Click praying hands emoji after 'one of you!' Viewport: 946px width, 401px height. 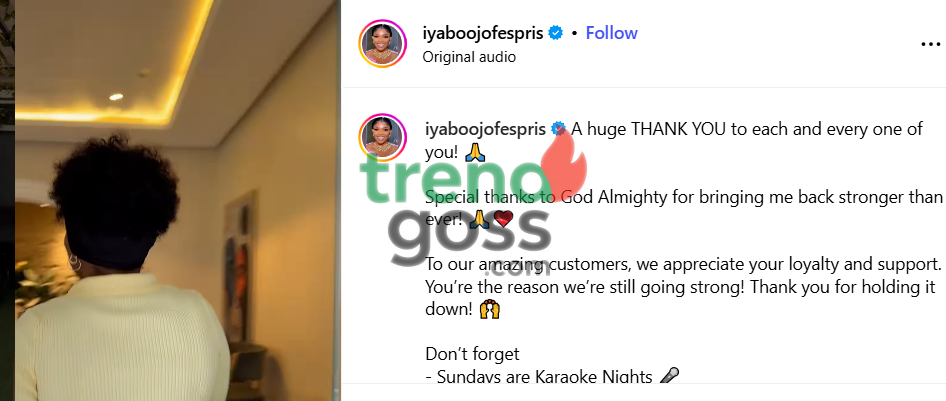point(475,153)
